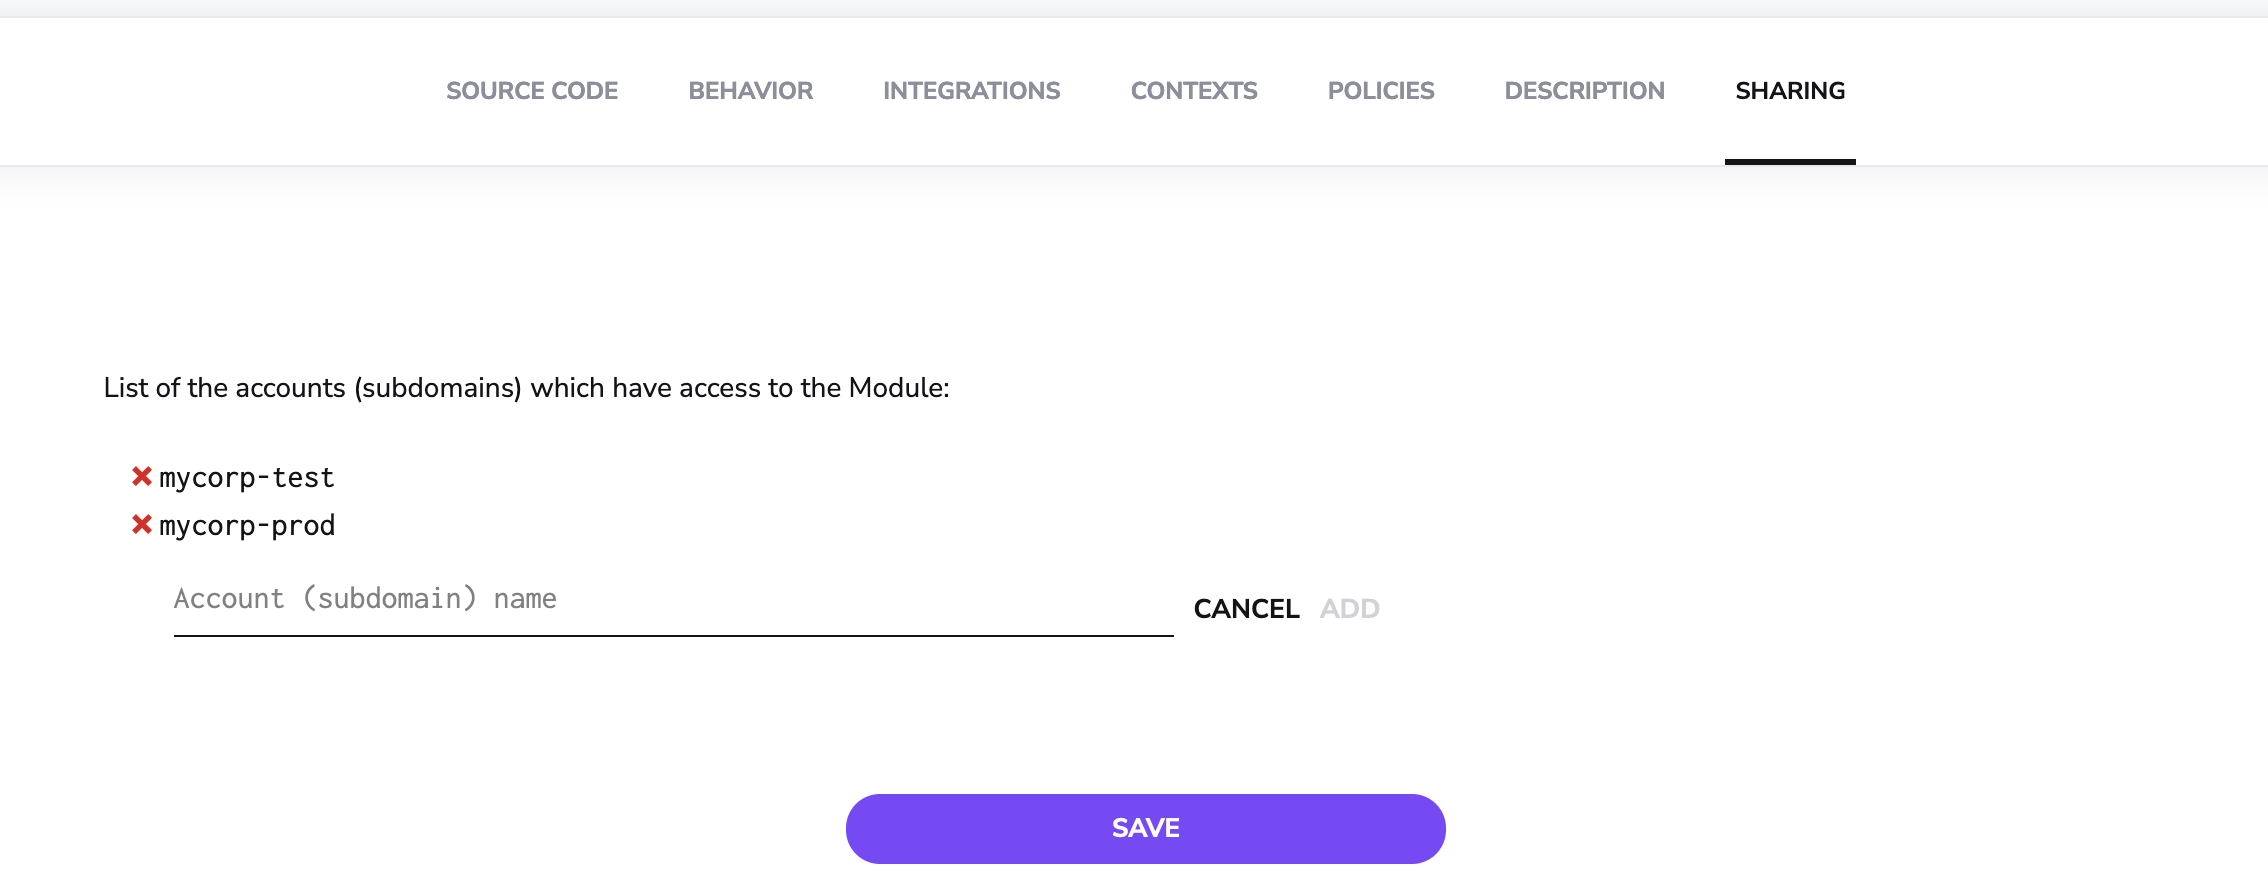The image size is (2268, 890).
Task: Click the mycorp-test account name
Action: (247, 478)
